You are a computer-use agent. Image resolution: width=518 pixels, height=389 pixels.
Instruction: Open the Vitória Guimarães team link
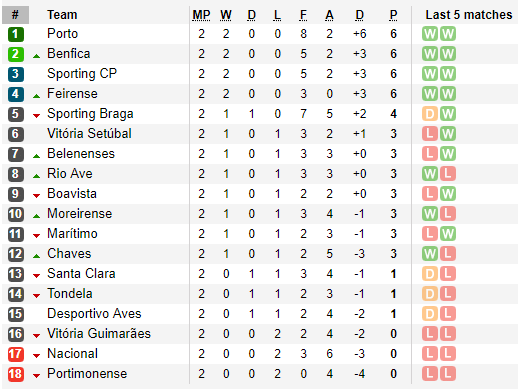[x=99, y=334]
